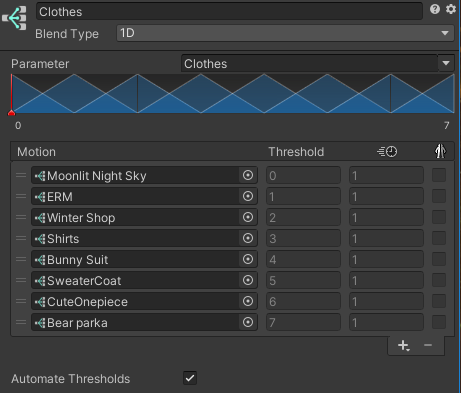Open the Parameter Clothes dropdown
This screenshot has width=461, height=393.
[318, 64]
